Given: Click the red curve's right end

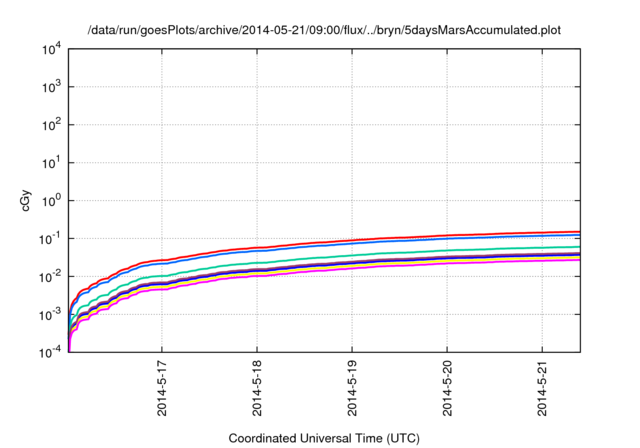Looking at the screenshot, I should point(579,231).
